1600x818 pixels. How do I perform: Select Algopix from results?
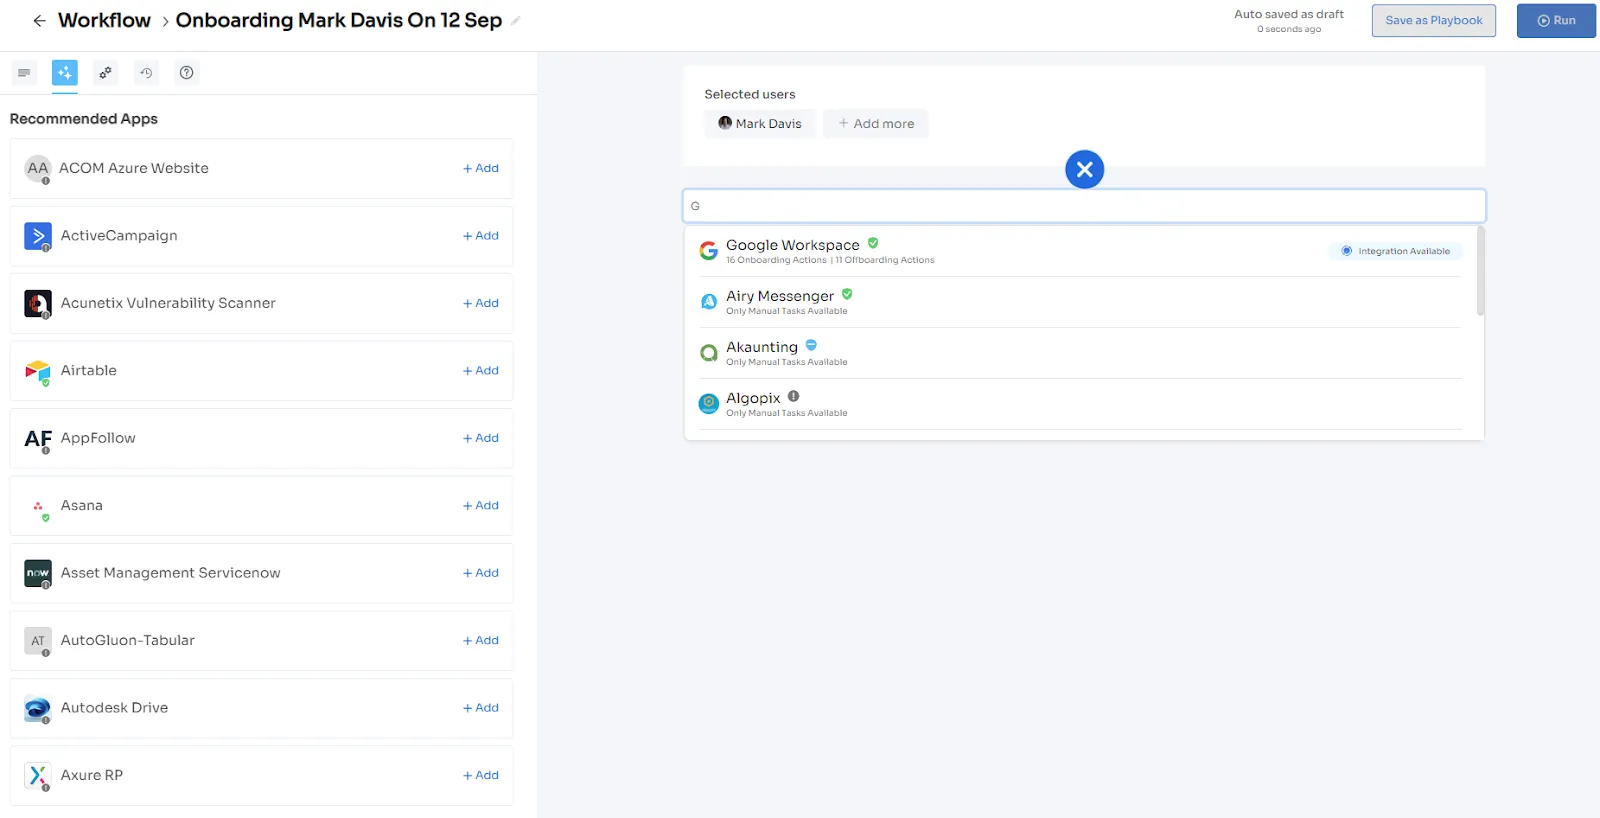coord(1080,404)
